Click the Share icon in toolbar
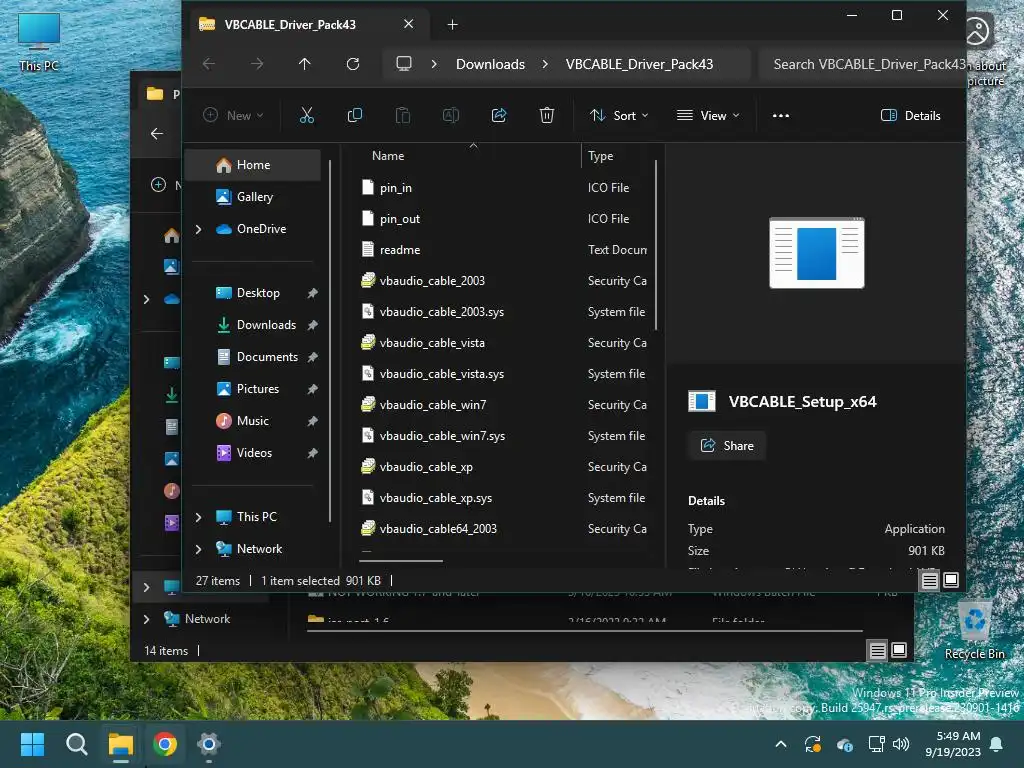Screen dimensions: 1024x768 [x=499, y=116]
